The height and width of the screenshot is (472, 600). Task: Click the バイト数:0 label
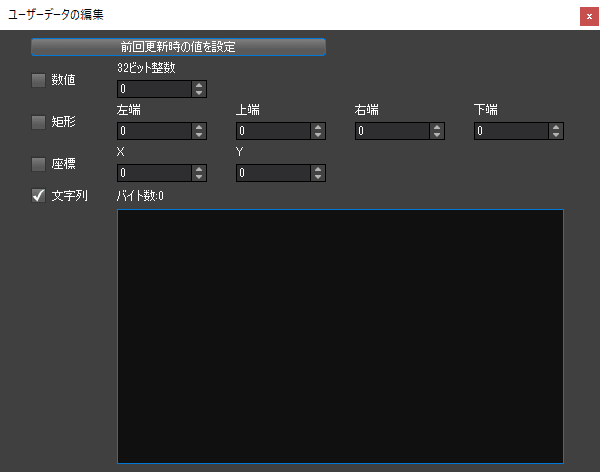pos(140,196)
